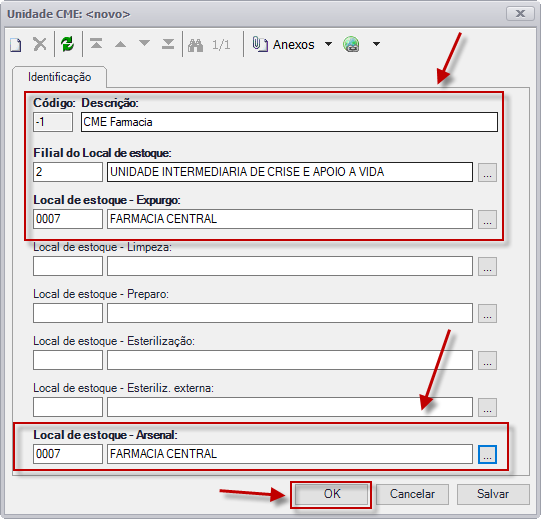Click Filial name UNIDADE INTERMEDIARIA field

click(290, 172)
